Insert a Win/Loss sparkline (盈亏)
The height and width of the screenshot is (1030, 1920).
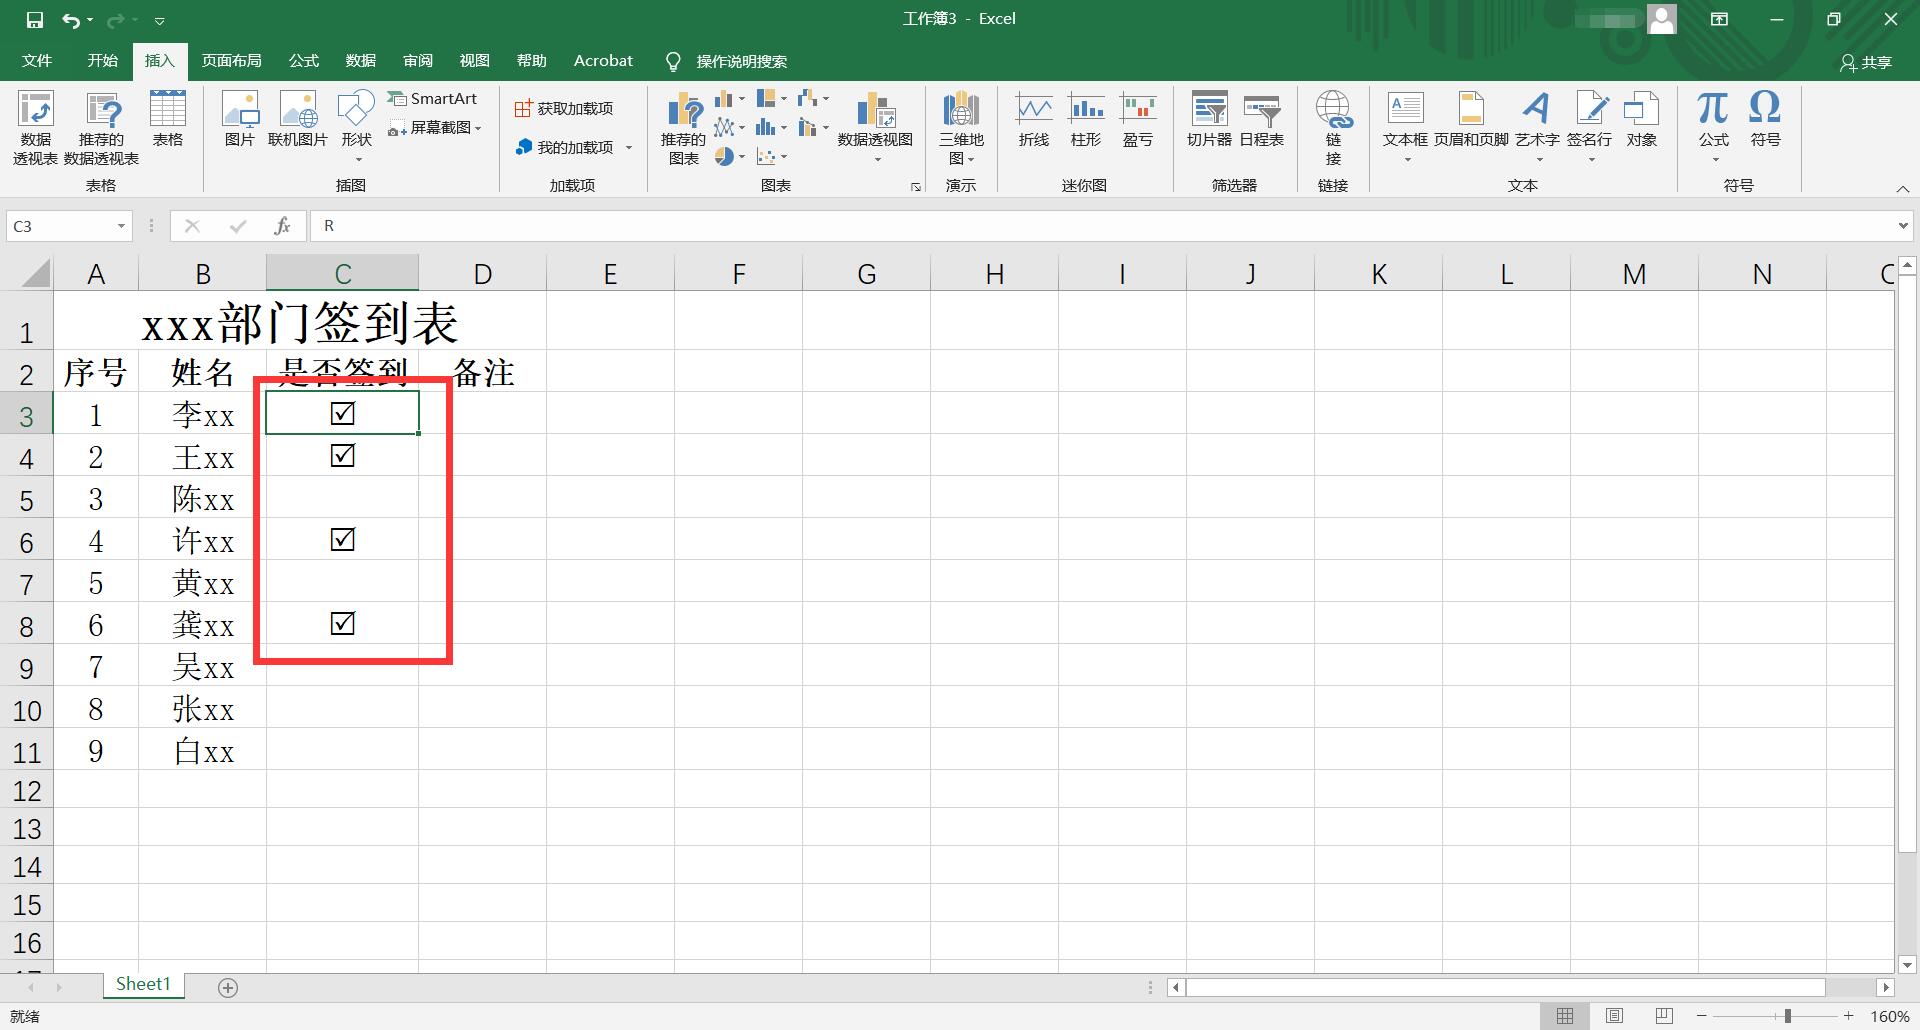1138,120
